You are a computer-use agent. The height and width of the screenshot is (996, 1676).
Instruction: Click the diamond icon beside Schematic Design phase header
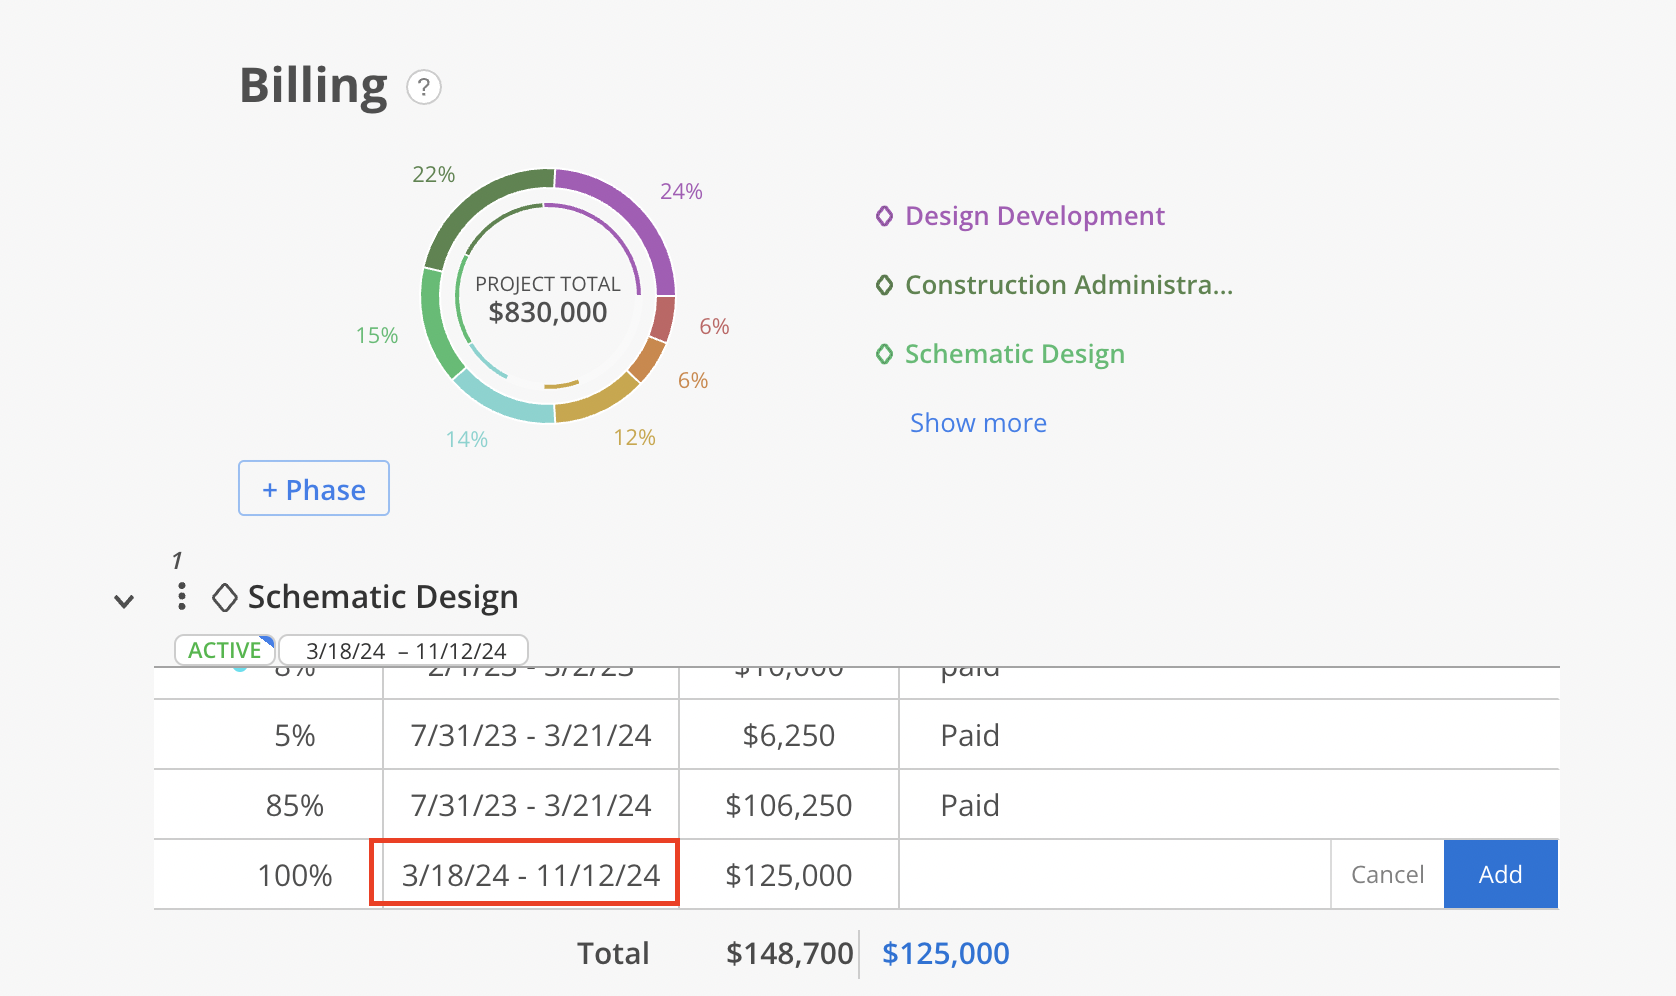224,597
